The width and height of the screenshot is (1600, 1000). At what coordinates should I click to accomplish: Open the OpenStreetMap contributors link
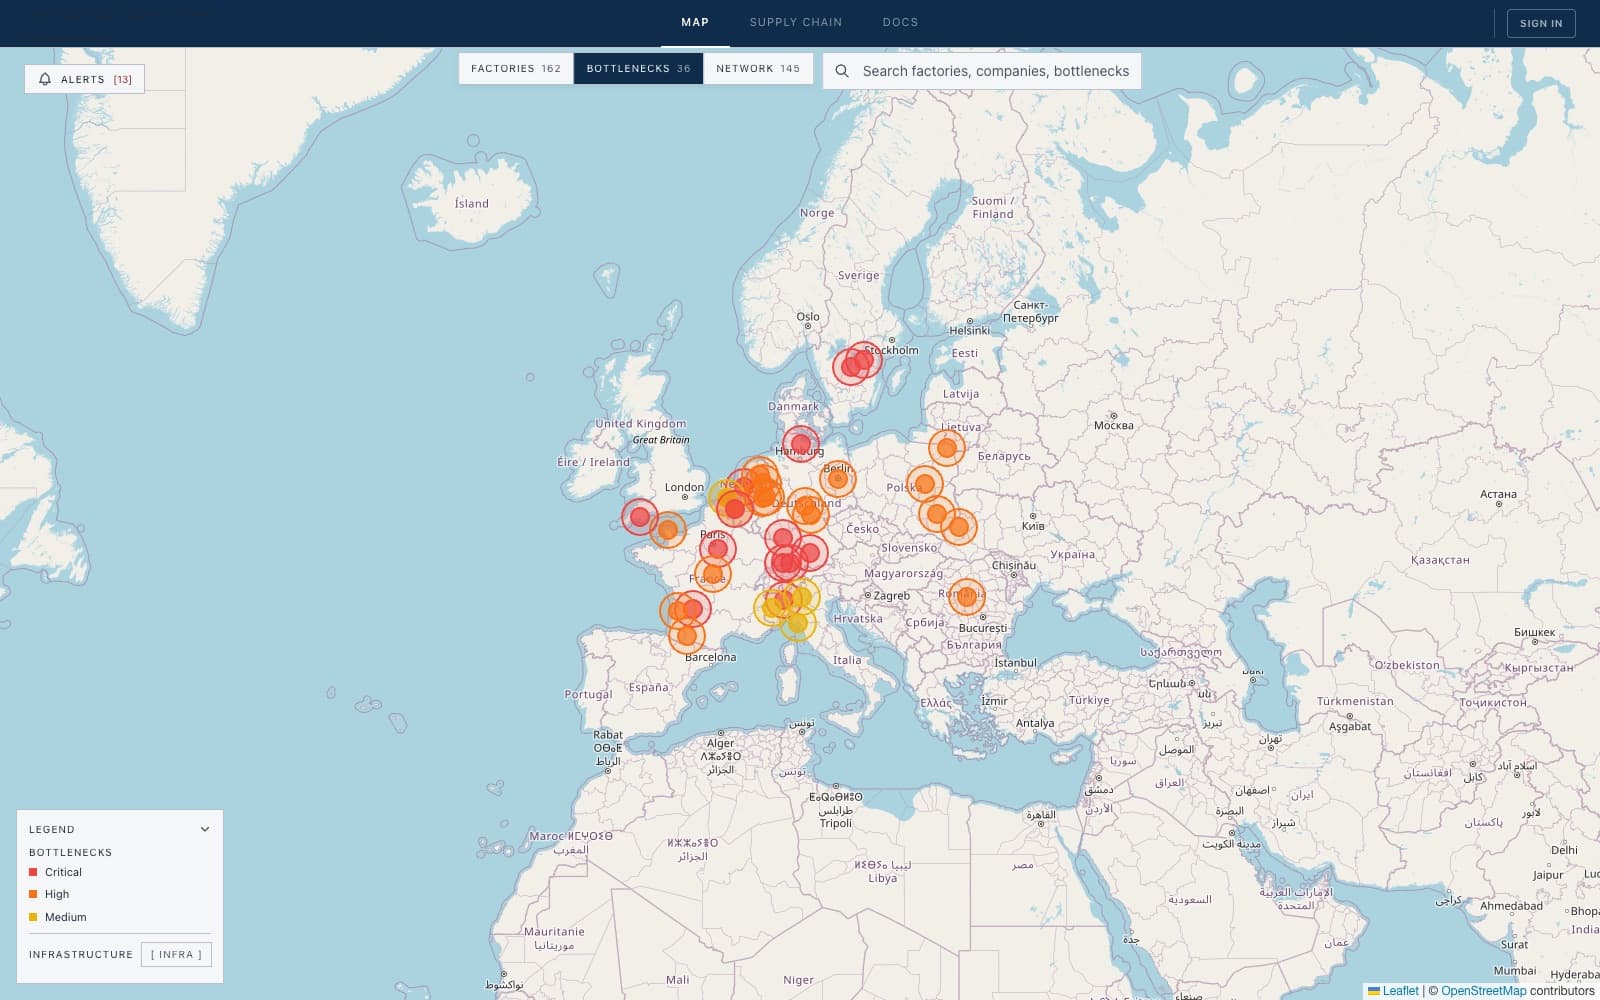pos(1484,991)
